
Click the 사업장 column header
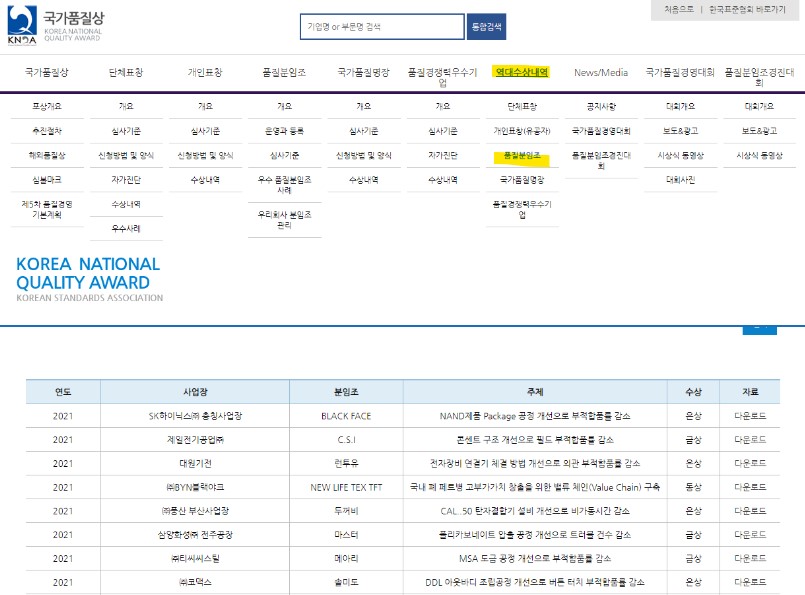pos(195,392)
